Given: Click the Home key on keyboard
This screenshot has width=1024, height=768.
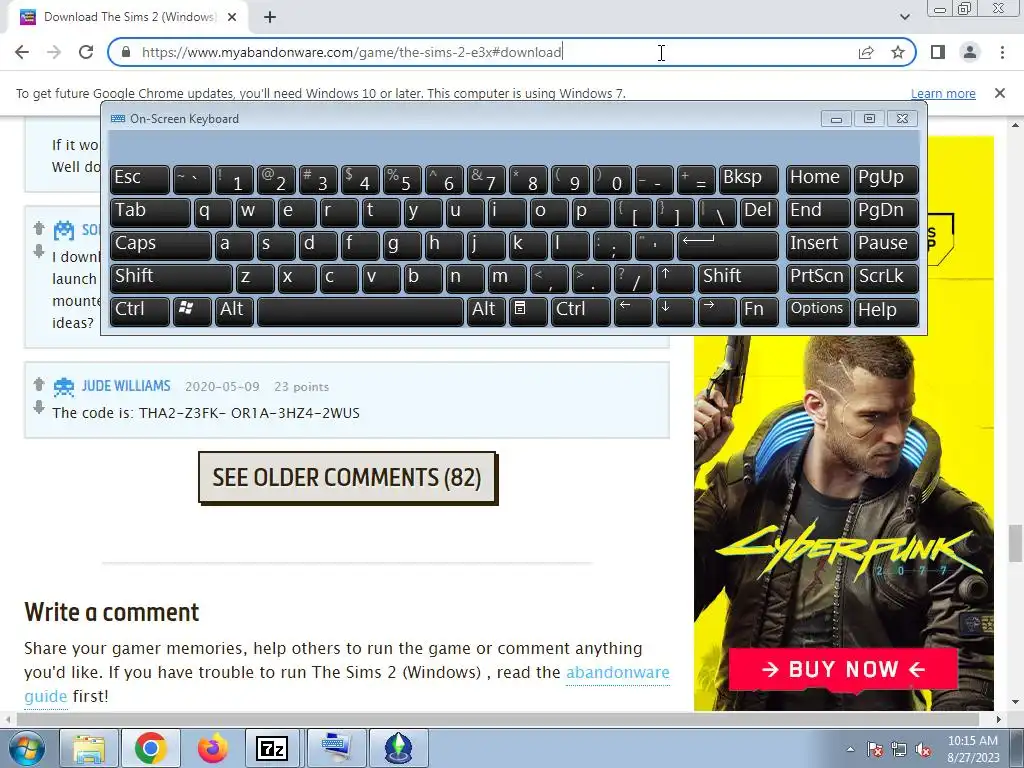Looking at the screenshot, I should (818, 179).
